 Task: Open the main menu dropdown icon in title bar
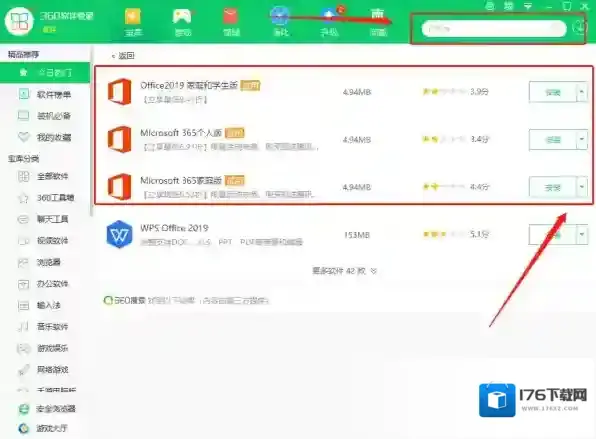(528, 6)
